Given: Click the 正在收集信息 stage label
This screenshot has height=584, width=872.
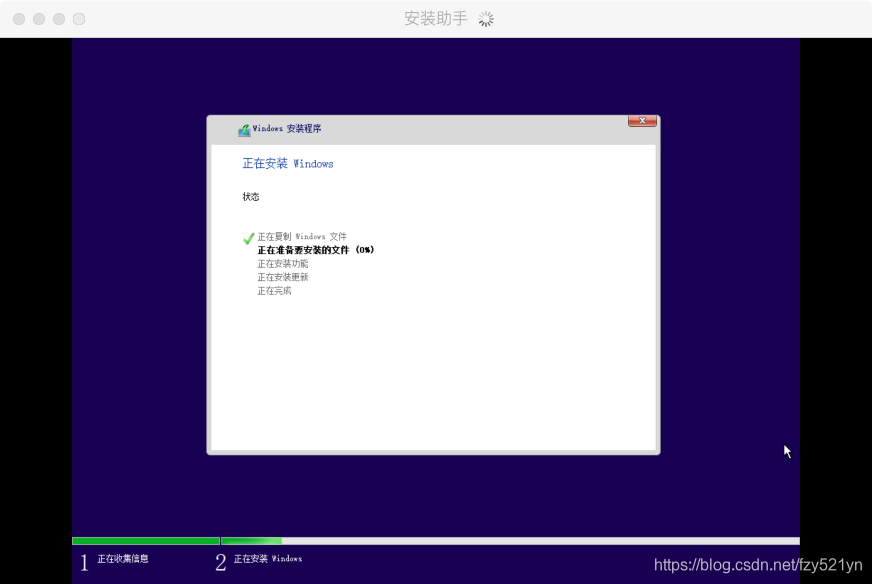Looking at the screenshot, I should (x=123, y=558).
